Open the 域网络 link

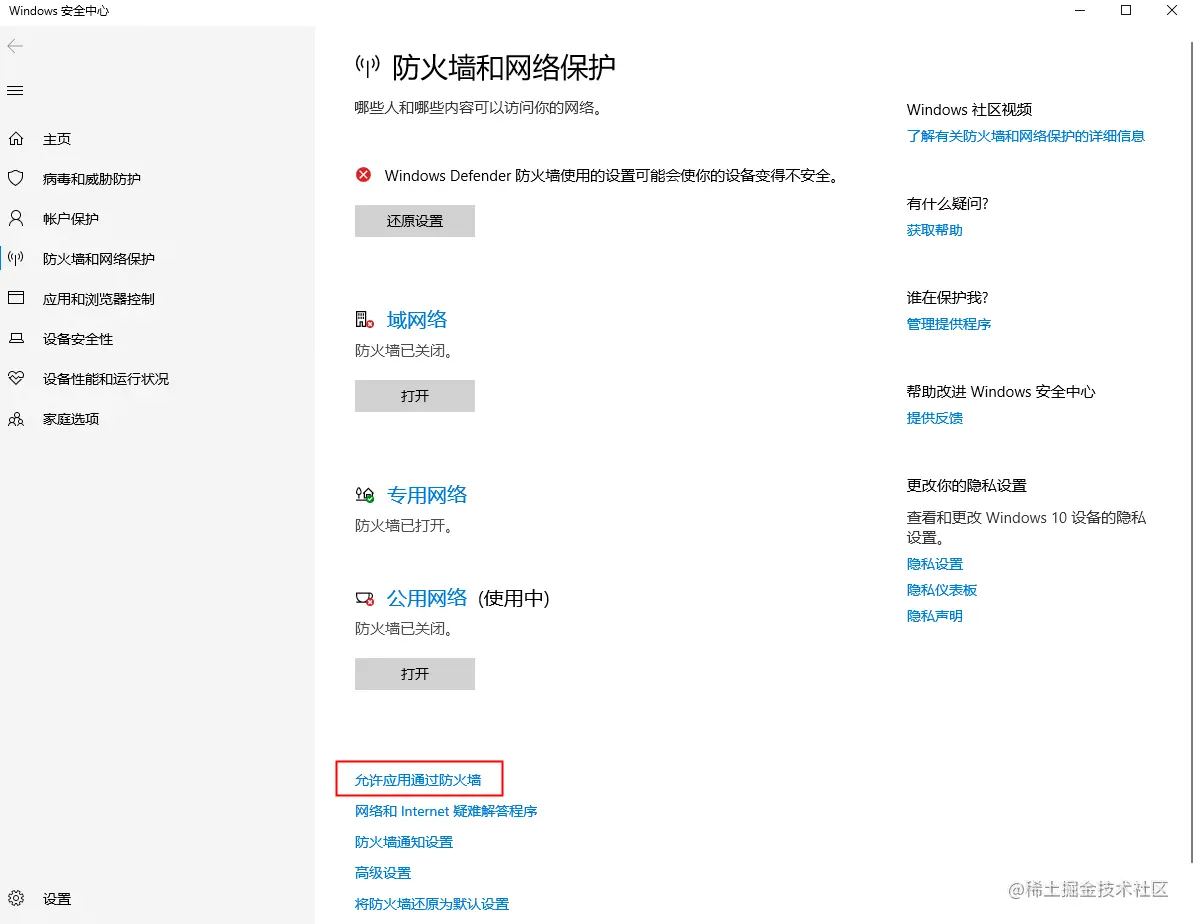tap(417, 320)
